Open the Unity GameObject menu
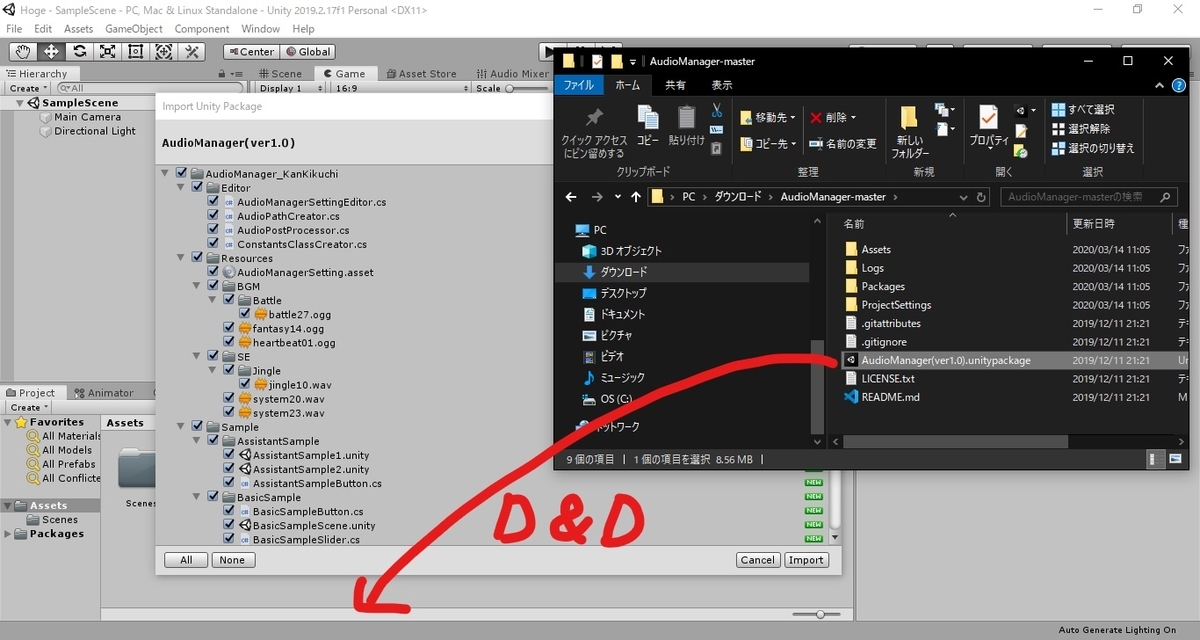Screen dimensions: 1200x640 point(135,29)
